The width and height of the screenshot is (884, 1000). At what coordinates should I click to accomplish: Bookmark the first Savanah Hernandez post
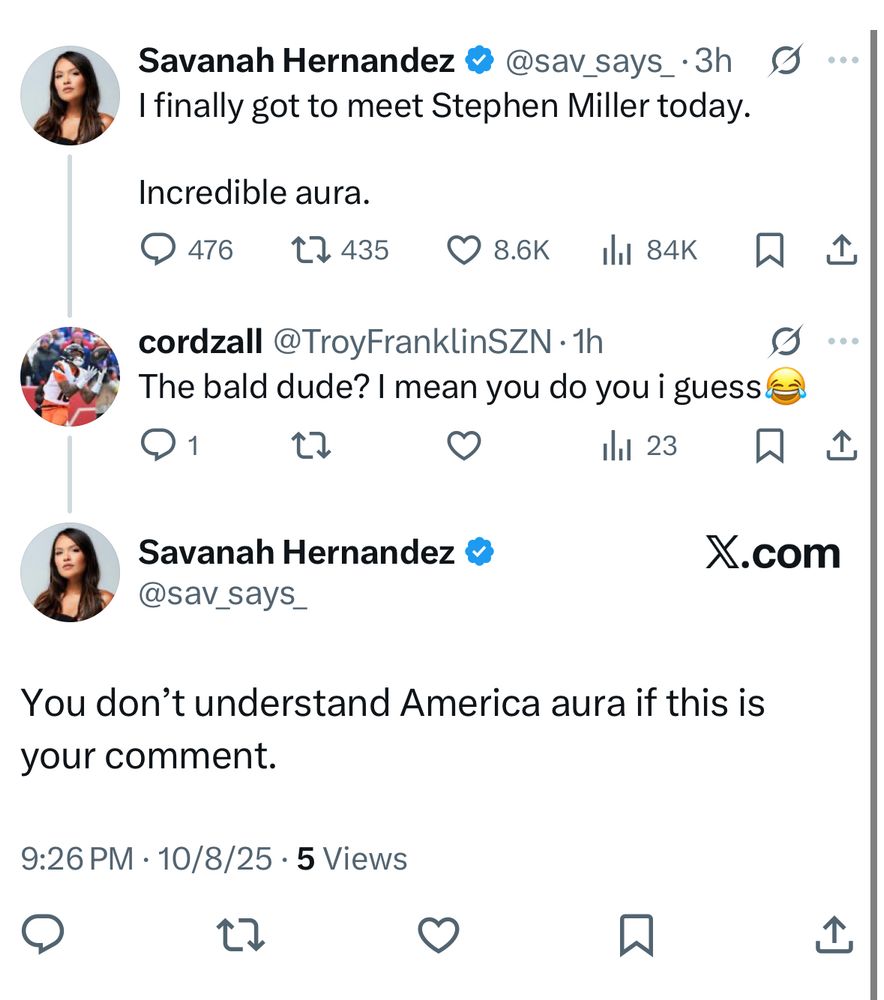coord(768,250)
